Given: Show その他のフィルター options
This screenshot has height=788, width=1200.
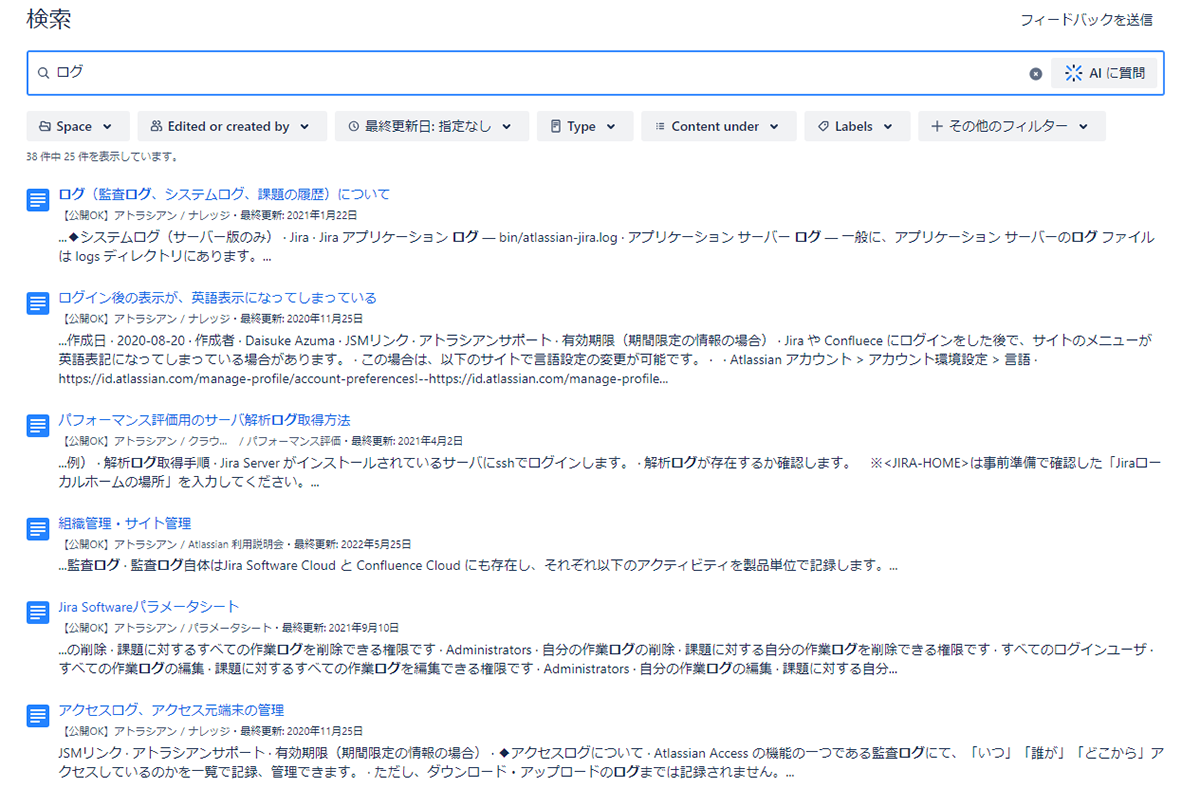Looking at the screenshot, I should pos(1011,126).
